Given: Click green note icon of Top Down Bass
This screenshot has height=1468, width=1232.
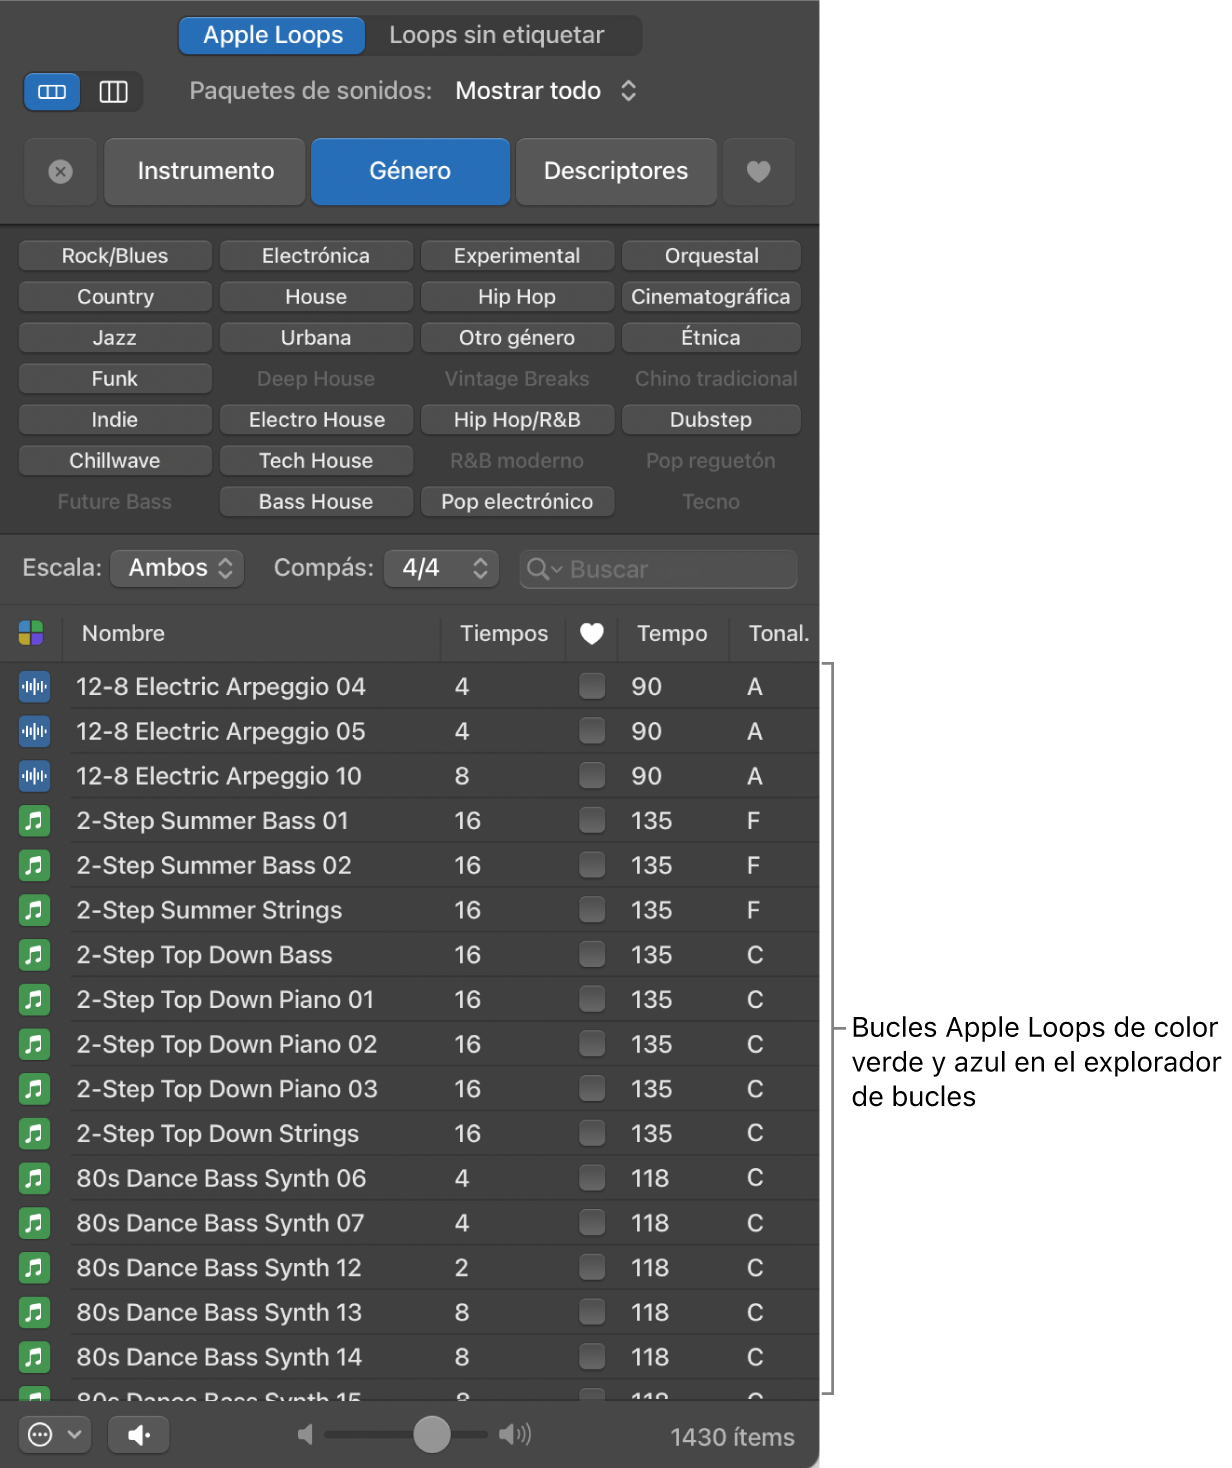Looking at the screenshot, I should pos(35,955).
